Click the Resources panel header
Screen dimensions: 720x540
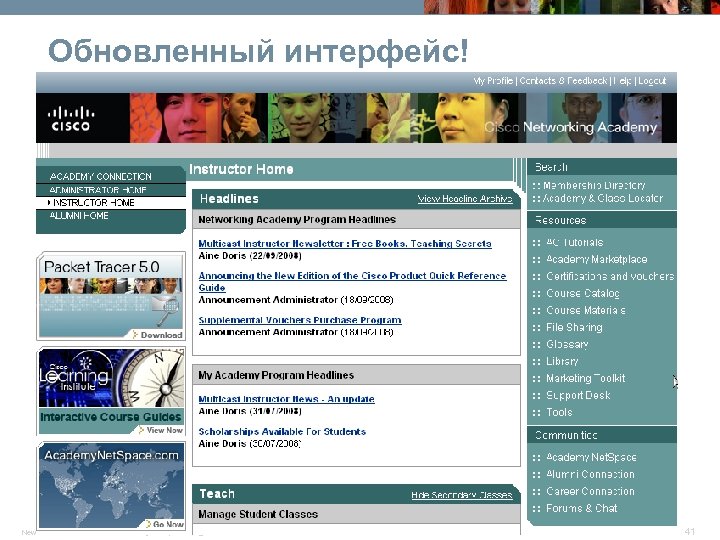602,220
